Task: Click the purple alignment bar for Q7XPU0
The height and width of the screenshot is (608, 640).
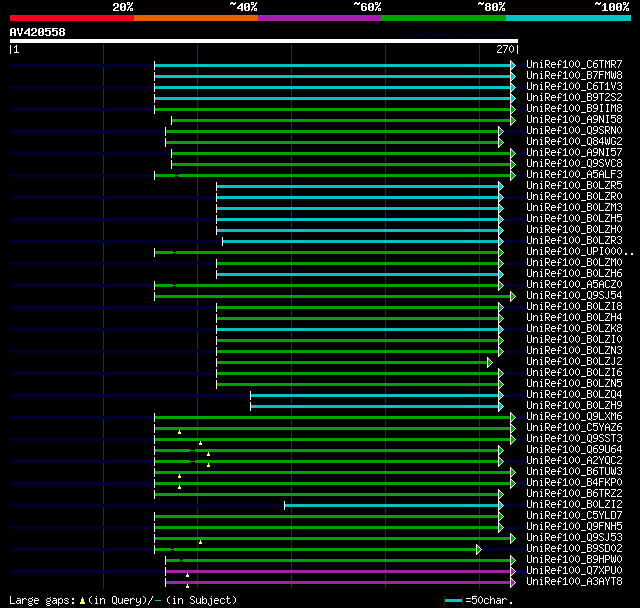Action: (338, 572)
